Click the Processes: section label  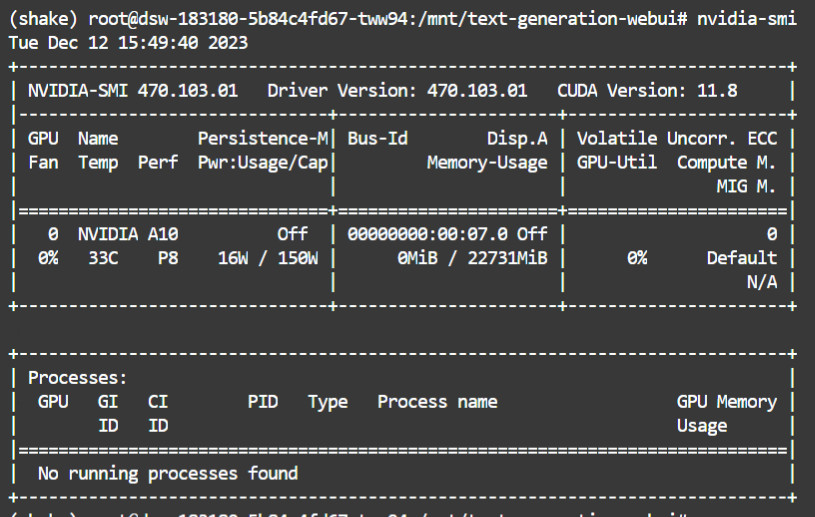[78, 378]
